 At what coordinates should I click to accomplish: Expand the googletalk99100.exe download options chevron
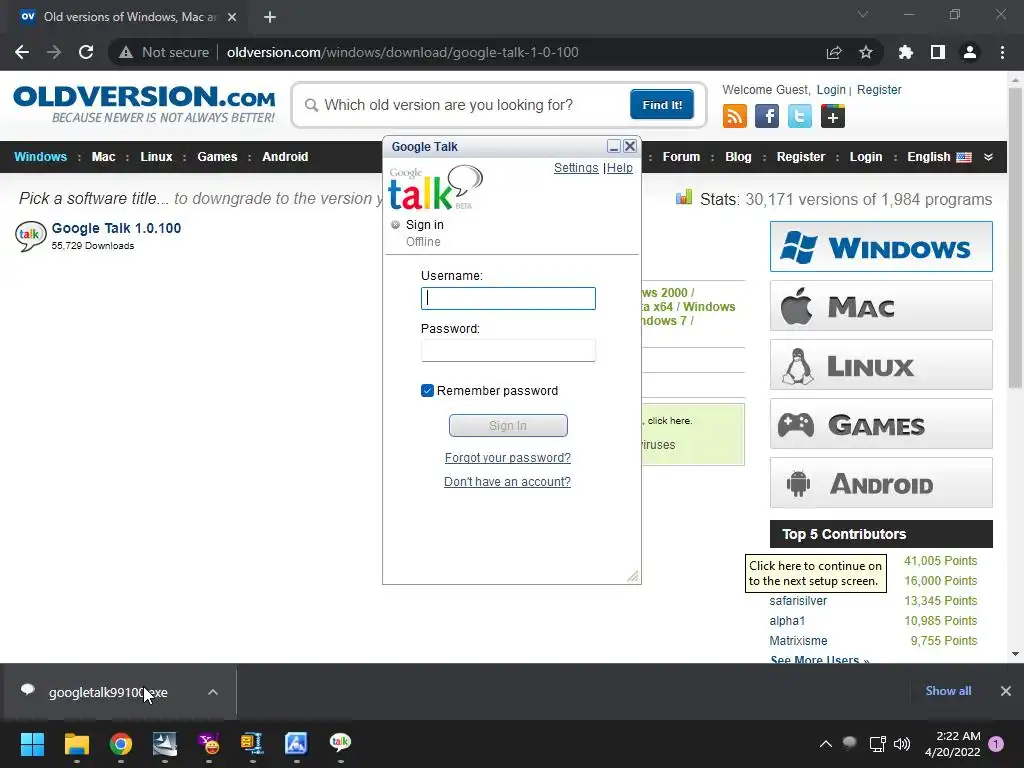pos(213,692)
